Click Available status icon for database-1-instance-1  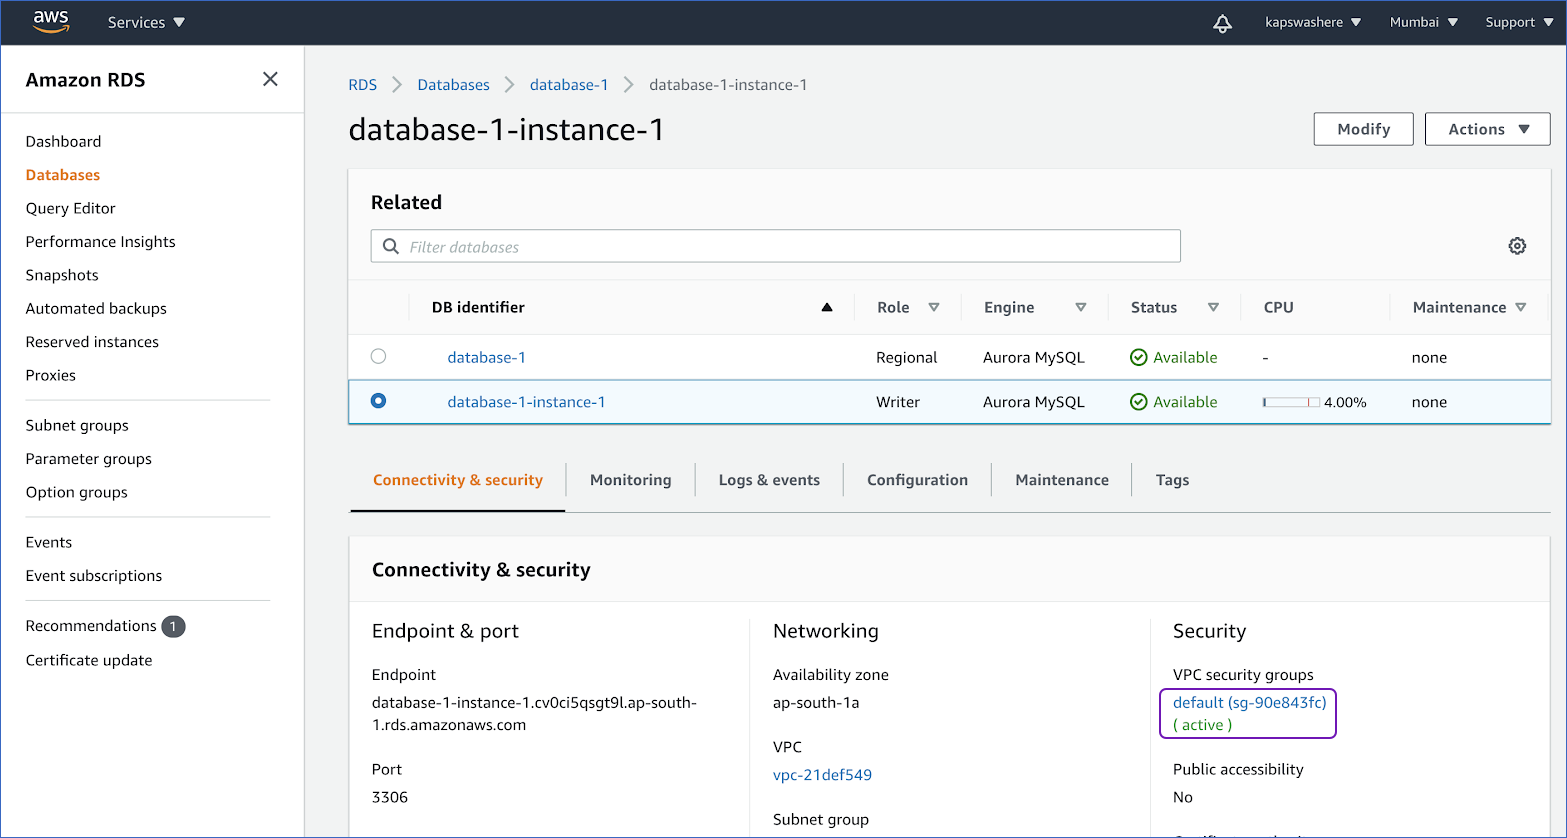click(1138, 402)
